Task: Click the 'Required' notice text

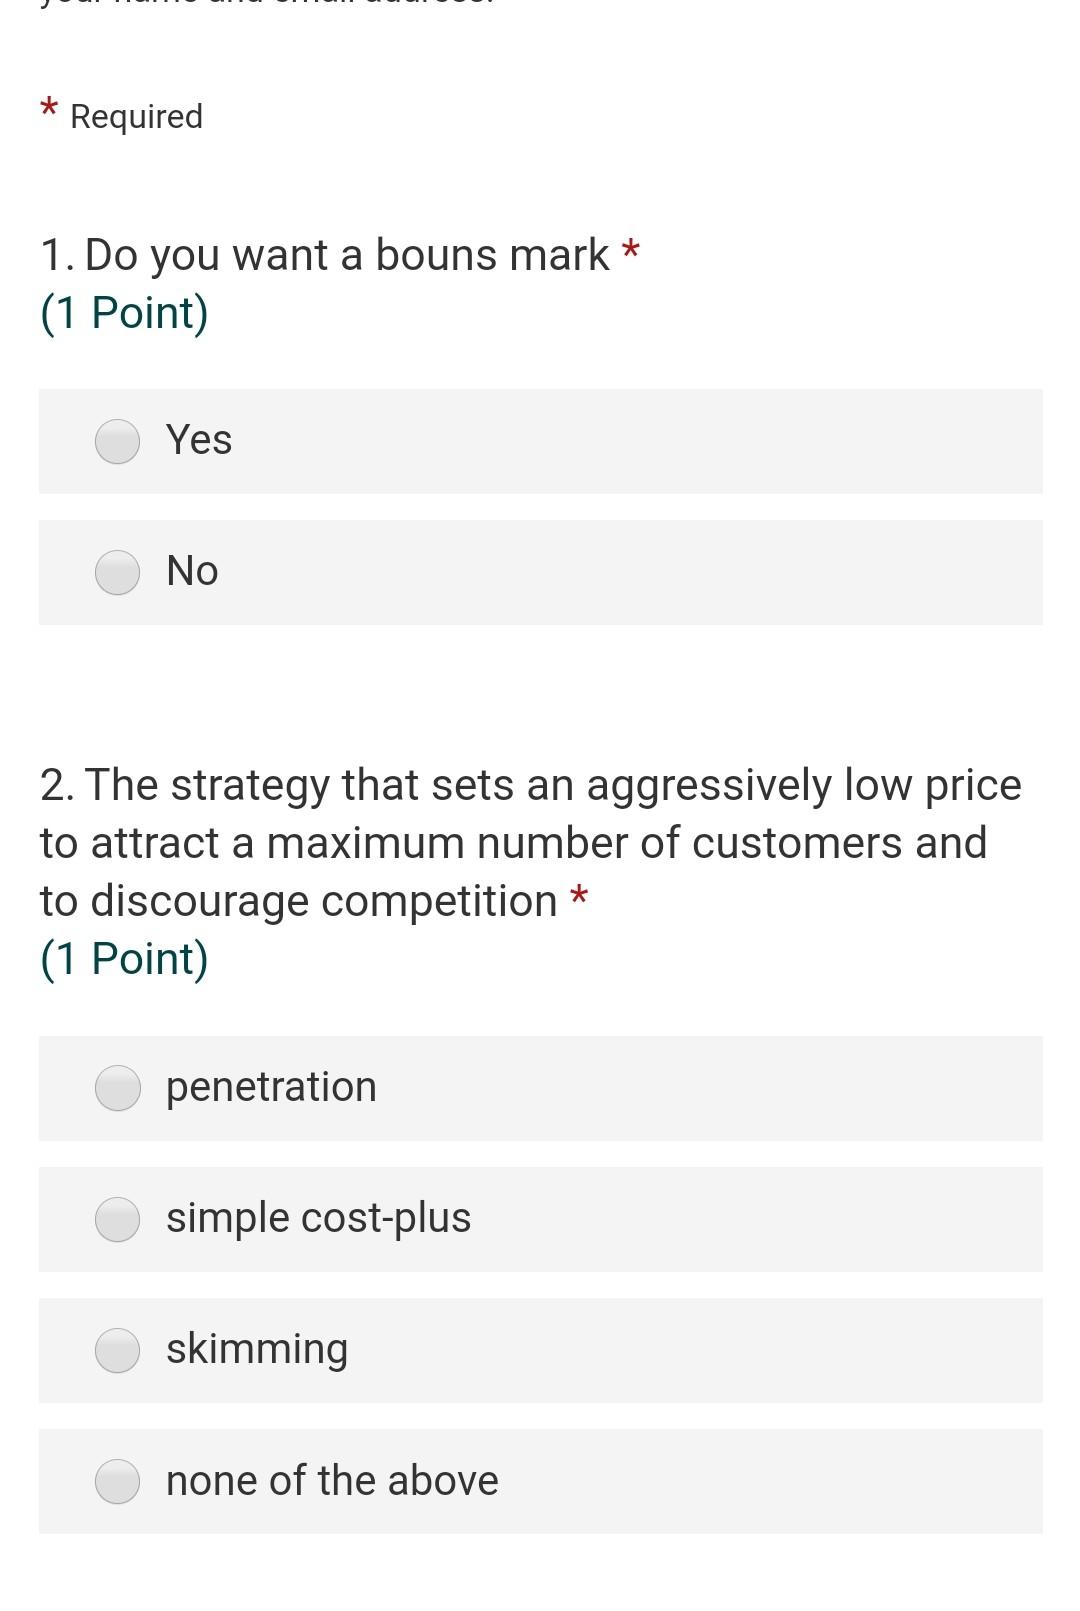Action: [x=136, y=117]
